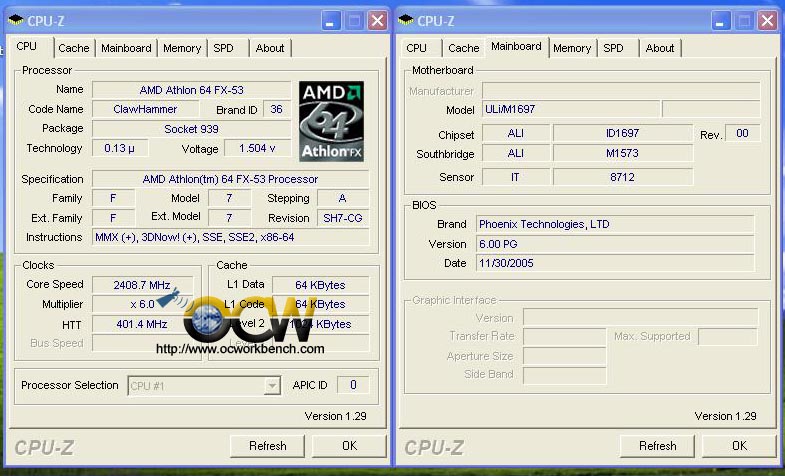This screenshot has height=476, width=785.
Task: Click the empty Manufacturer field
Action: pyautogui.click(x=621, y=91)
